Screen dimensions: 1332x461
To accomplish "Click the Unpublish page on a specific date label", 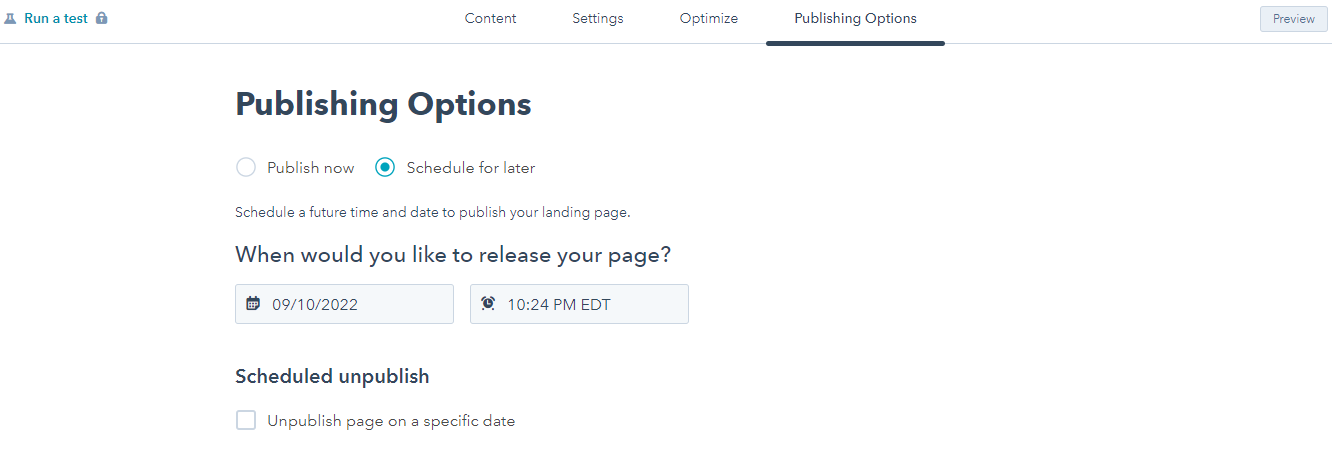I will pyautogui.click(x=391, y=421).
